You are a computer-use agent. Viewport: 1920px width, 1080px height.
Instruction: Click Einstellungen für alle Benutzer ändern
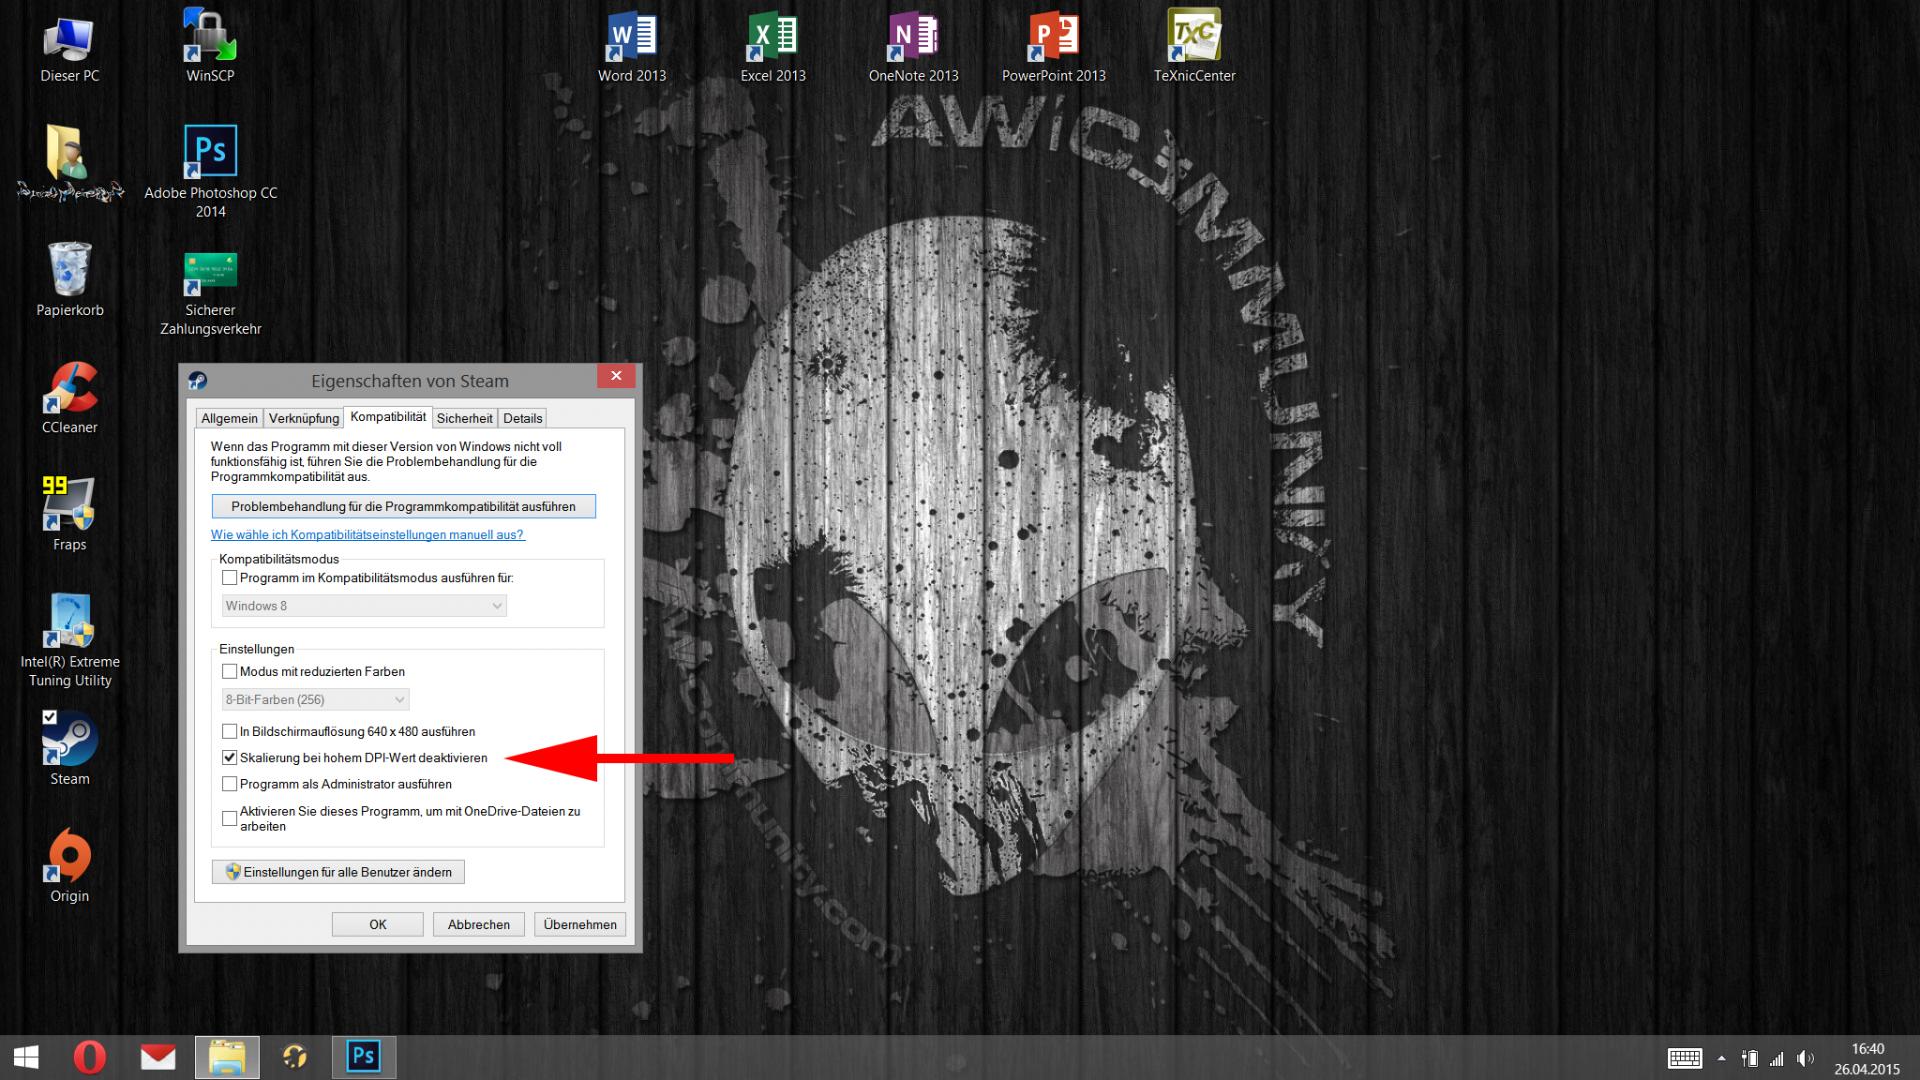click(x=338, y=872)
